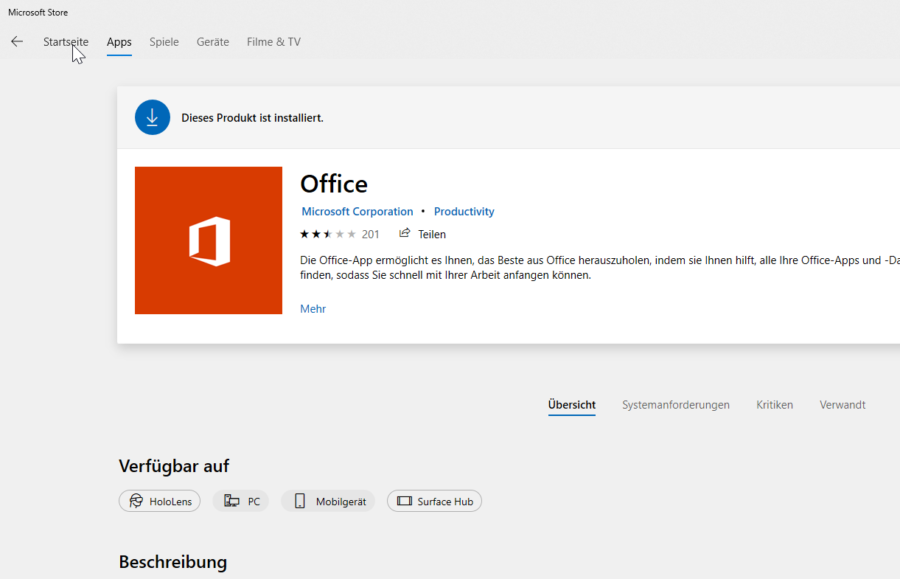Image resolution: width=900 pixels, height=579 pixels.
Task: Go to the Startseite tab
Action: 66,42
